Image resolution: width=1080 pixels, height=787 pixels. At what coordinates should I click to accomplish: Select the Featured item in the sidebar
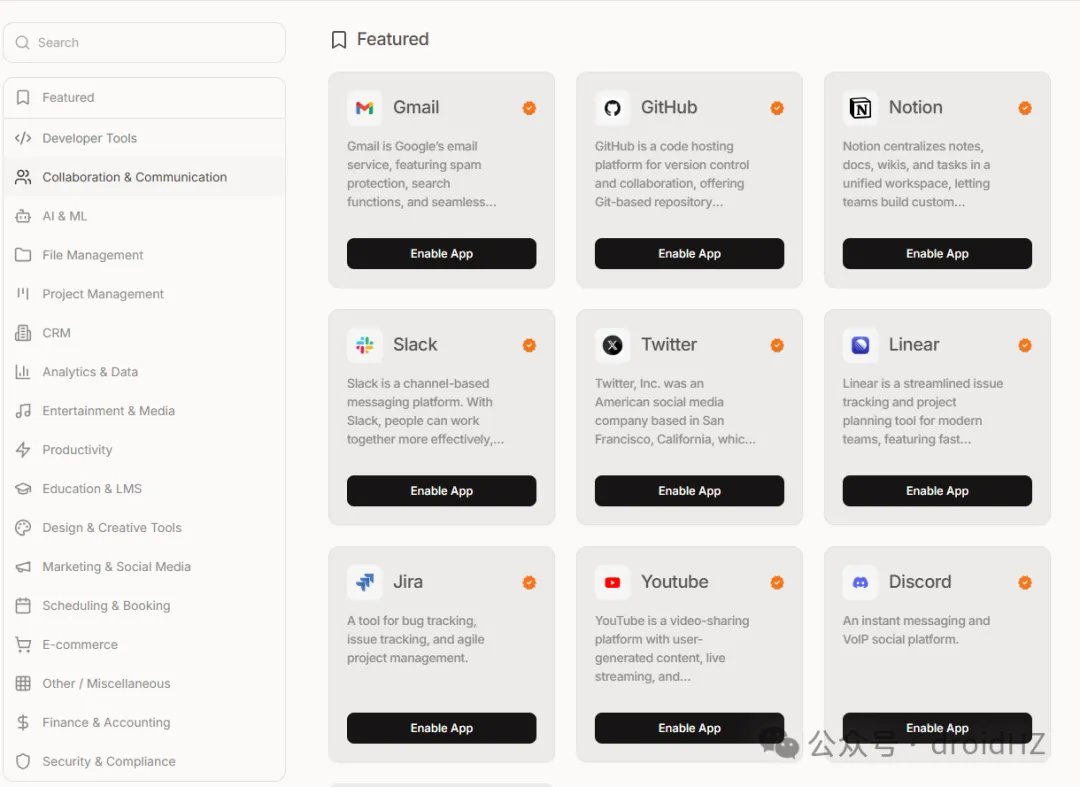68,98
